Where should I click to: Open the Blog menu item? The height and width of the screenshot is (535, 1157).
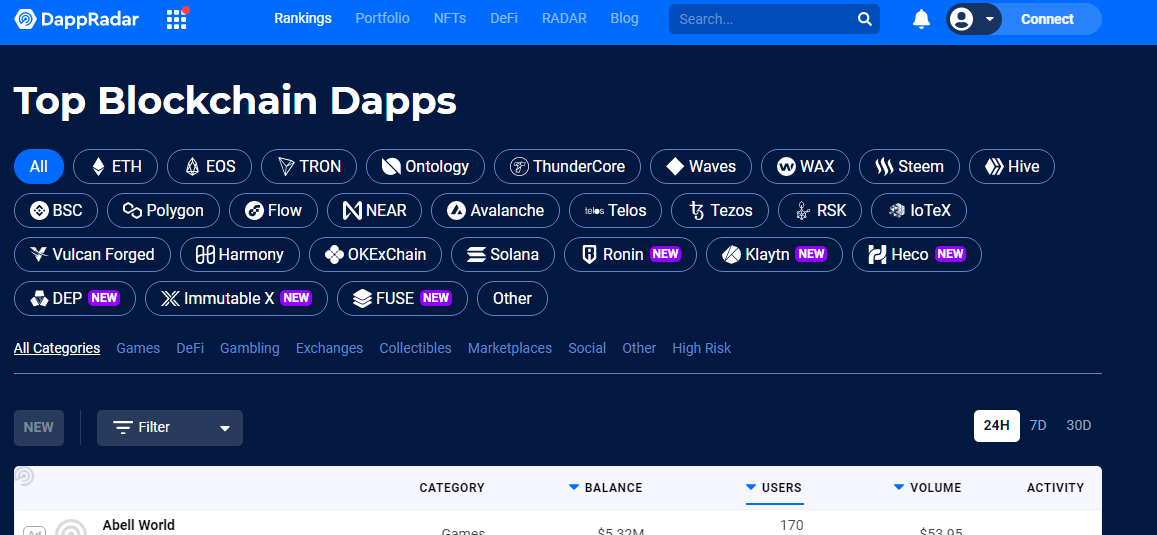pyautogui.click(x=624, y=18)
